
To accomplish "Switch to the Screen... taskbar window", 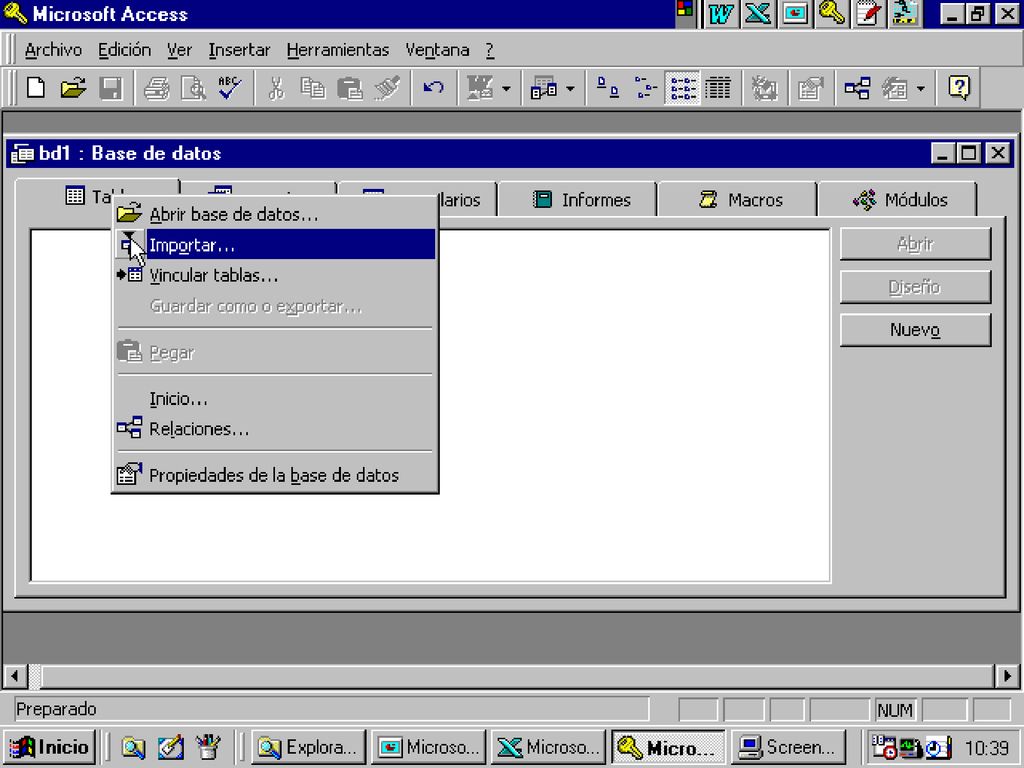I will tap(788, 747).
